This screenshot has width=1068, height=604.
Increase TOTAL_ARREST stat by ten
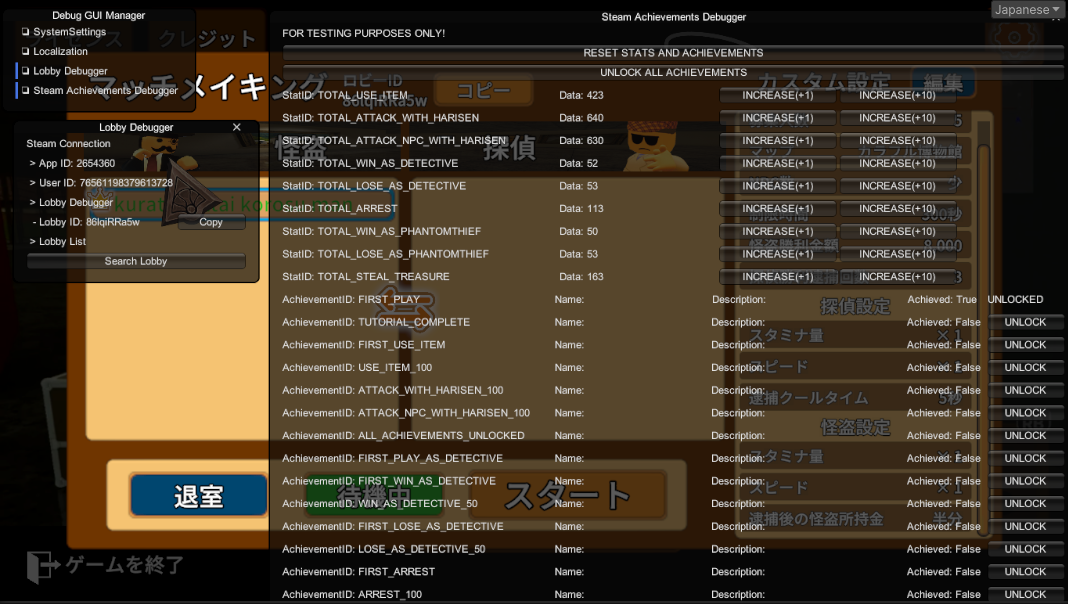point(897,209)
